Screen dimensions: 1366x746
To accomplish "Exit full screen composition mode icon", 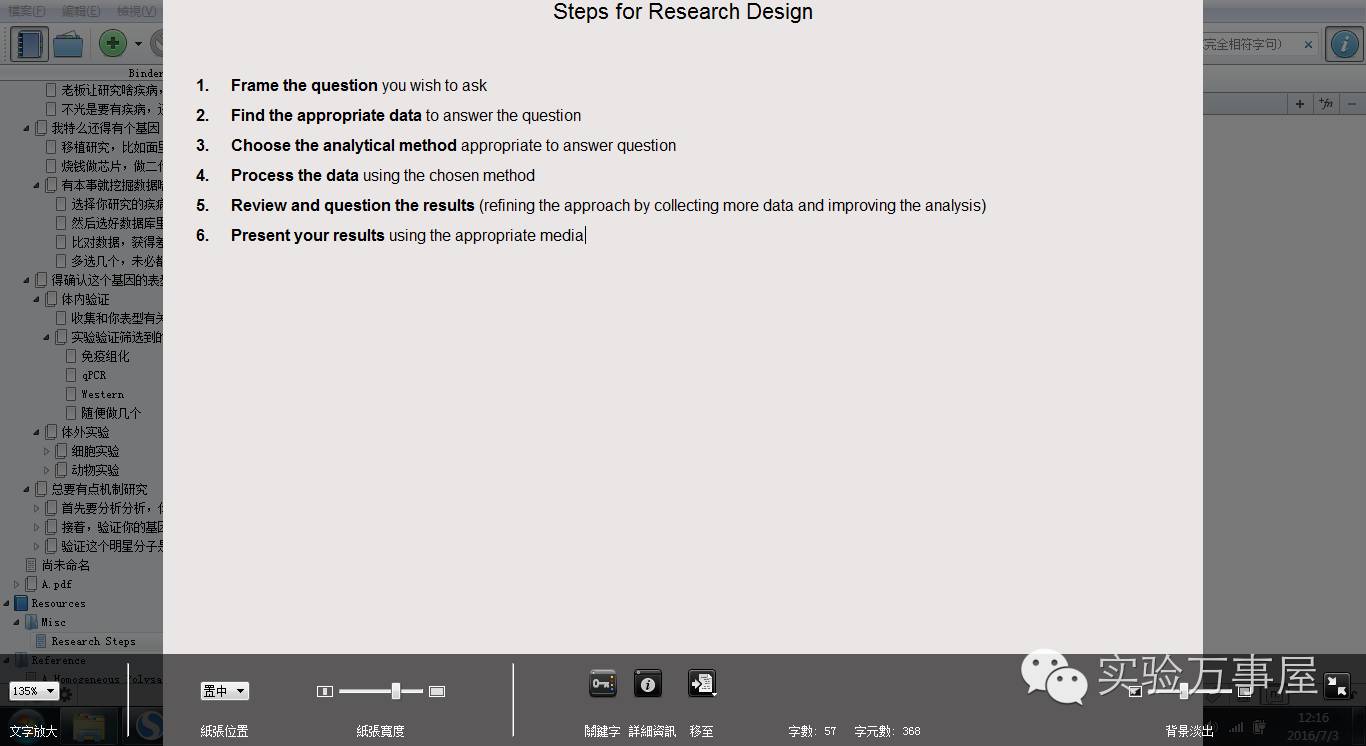I will click(1336, 686).
